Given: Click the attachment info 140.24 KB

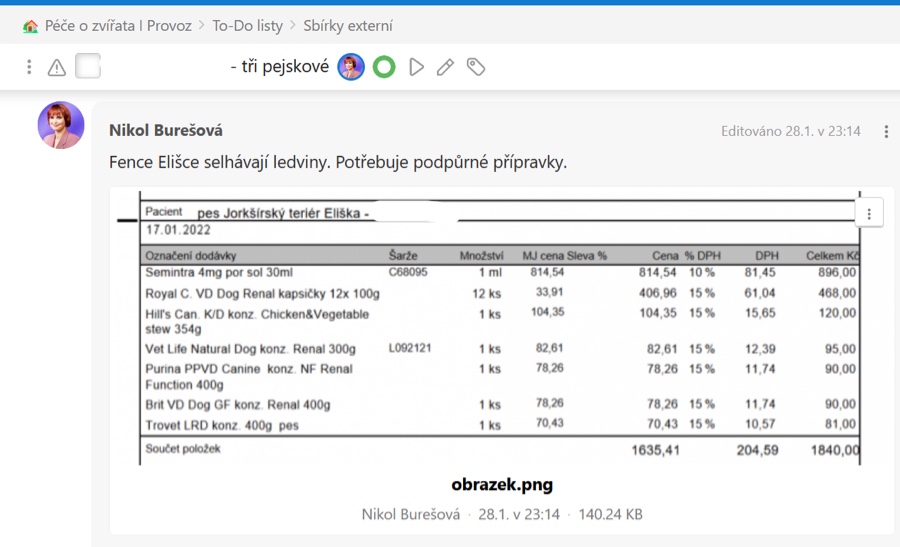Looking at the screenshot, I should click(x=610, y=514).
